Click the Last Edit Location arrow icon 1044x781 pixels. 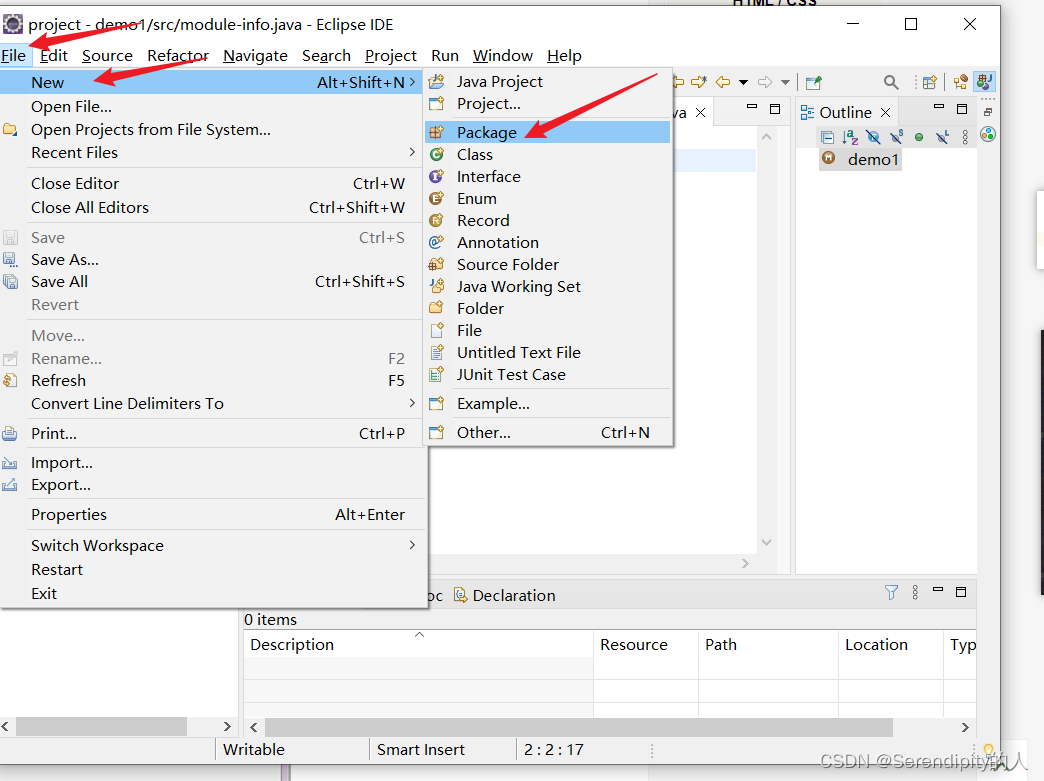[698, 83]
